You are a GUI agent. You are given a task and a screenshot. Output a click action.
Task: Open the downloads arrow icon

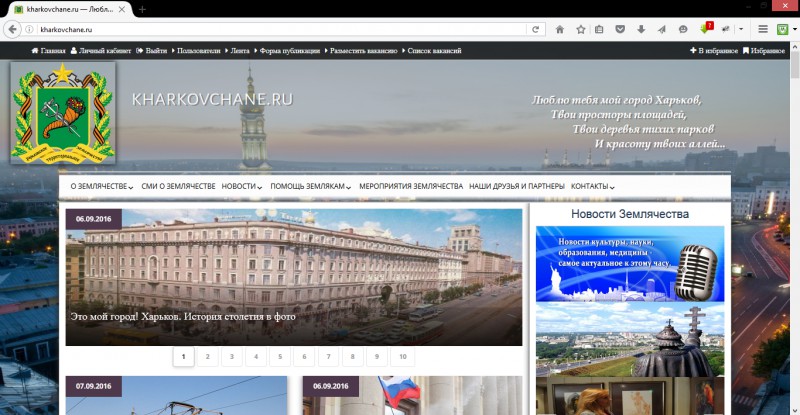(x=641, y=30)
